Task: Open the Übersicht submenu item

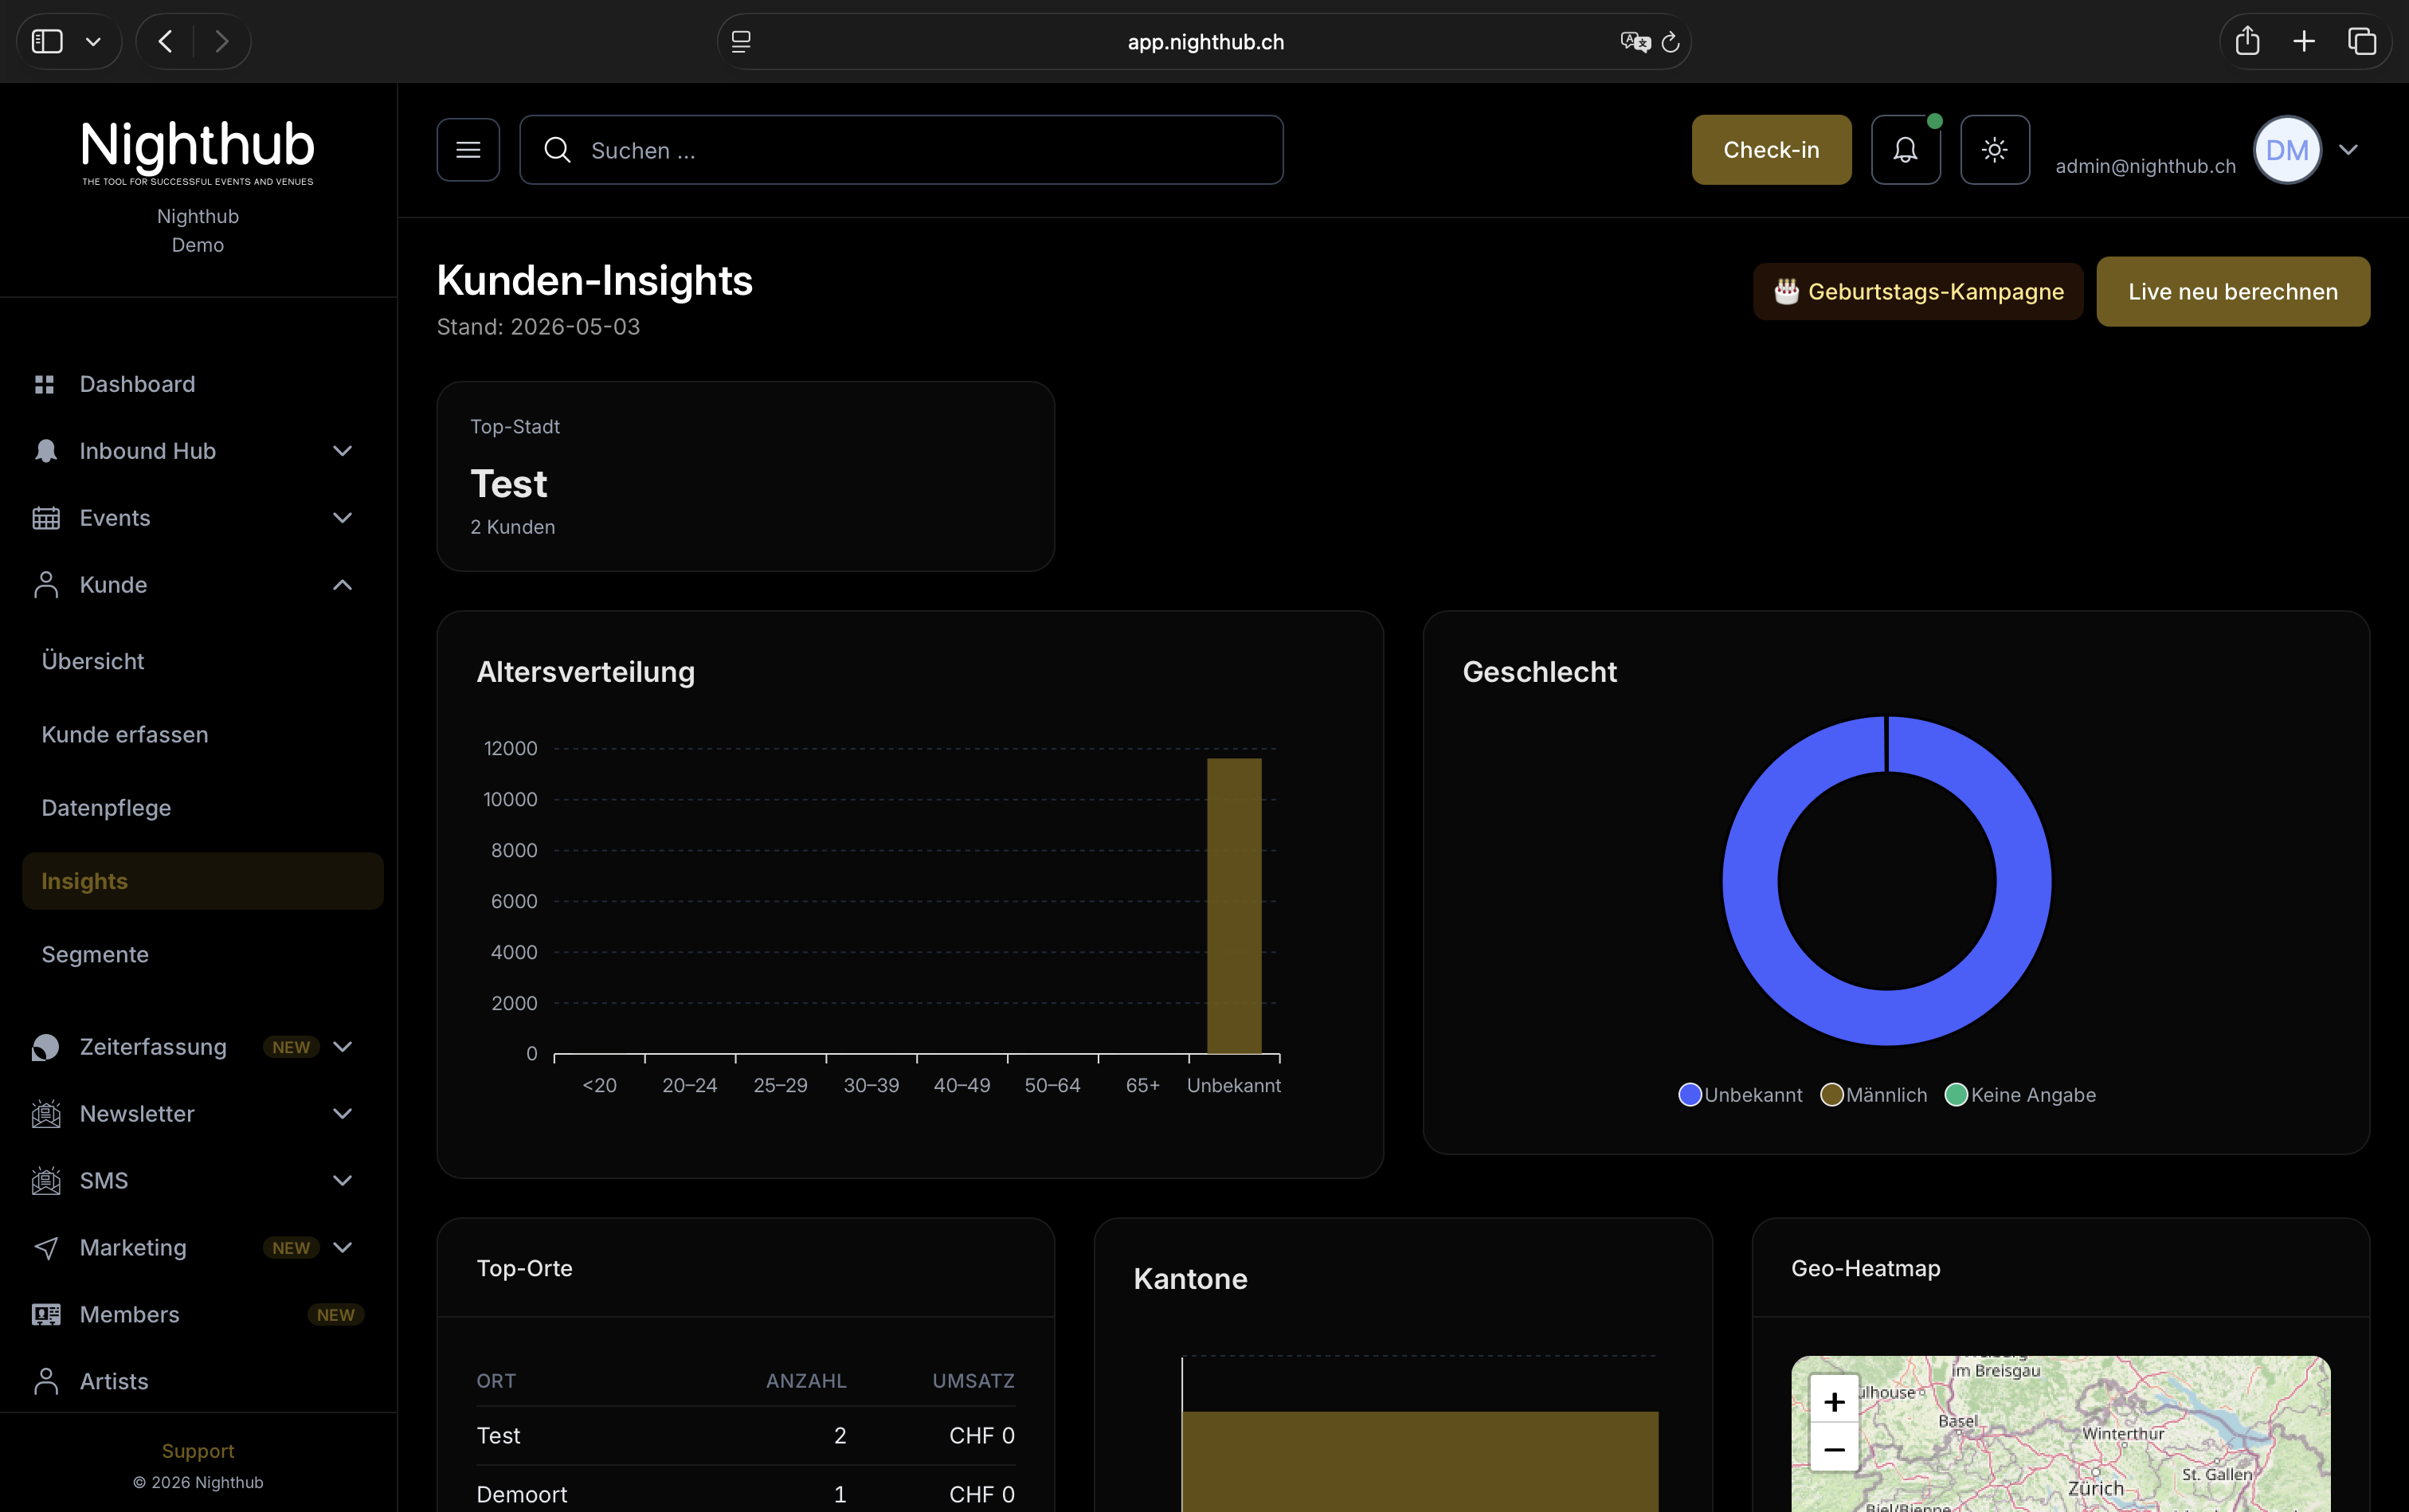Action: tap(93, 661)
